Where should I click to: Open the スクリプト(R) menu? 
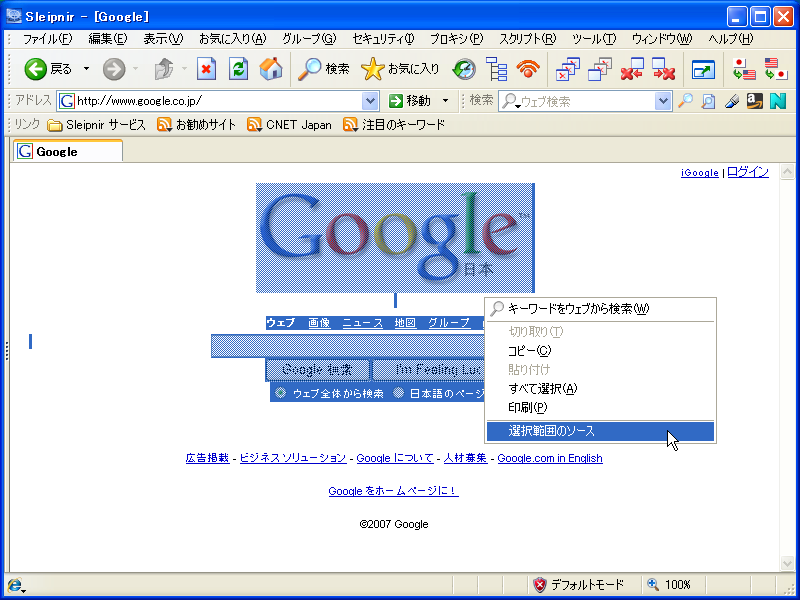(528, 39)
